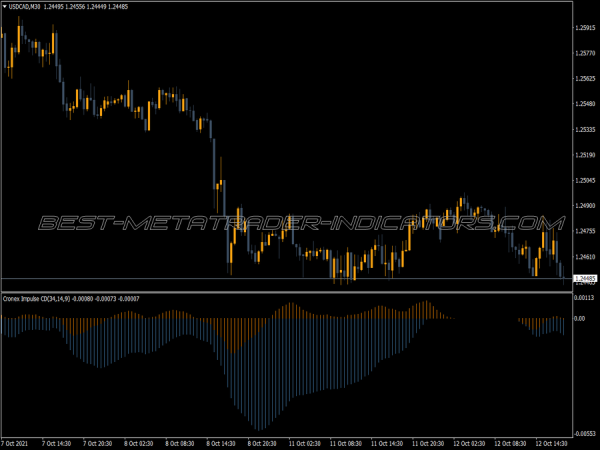Click the 1.25625 price axis label

coord(585,78)
